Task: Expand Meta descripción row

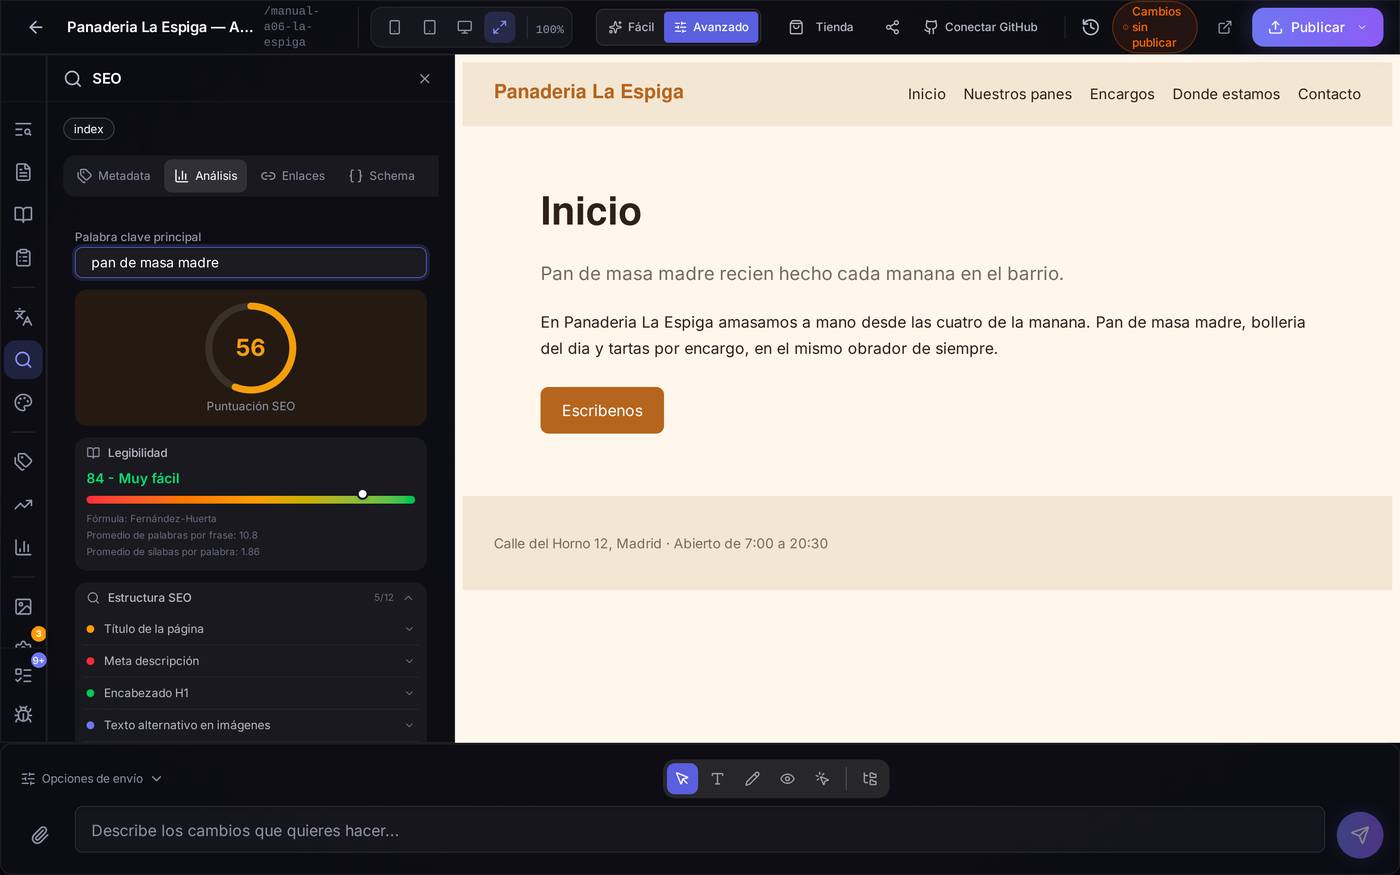Action: (250, 661)
